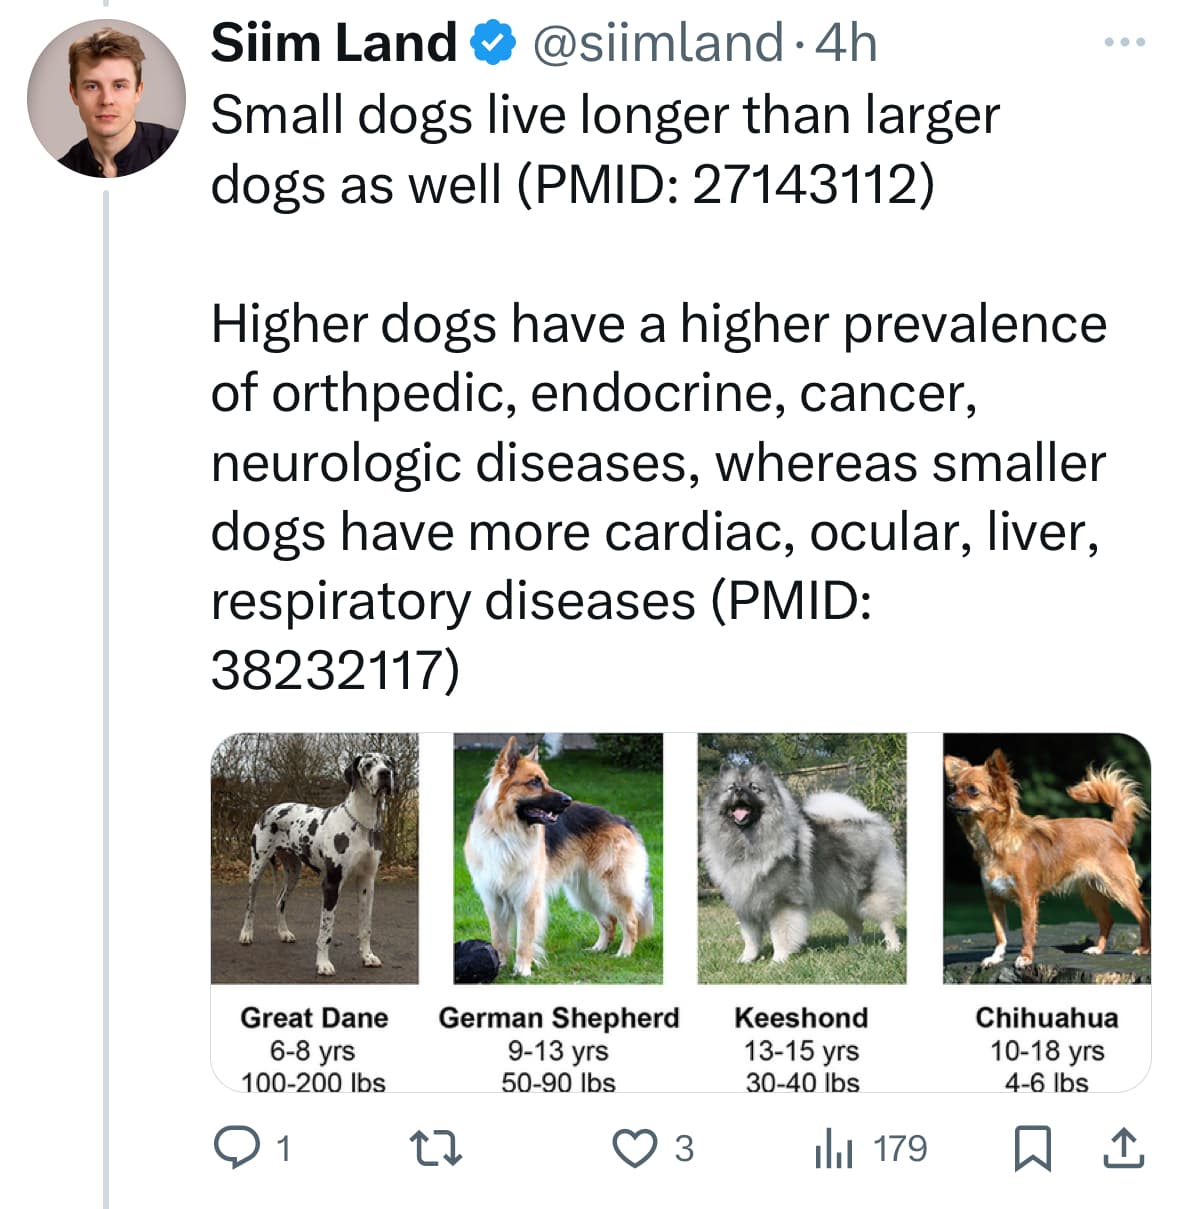Retweet using the repost arrows icon
Image resolution: width=1179 pixels, height=1209 pixels.
pyautogui.click(x=438, y=1148)
